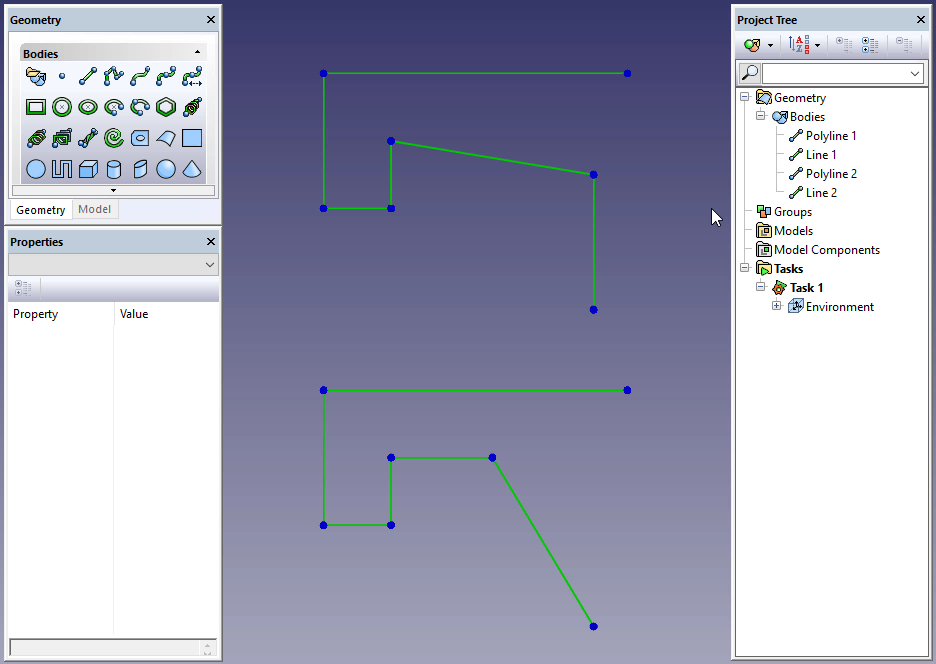This screenshot has height=664, width=936.
Task: Open the sort order dropdown in Project Tree
Action: (817, 45)
